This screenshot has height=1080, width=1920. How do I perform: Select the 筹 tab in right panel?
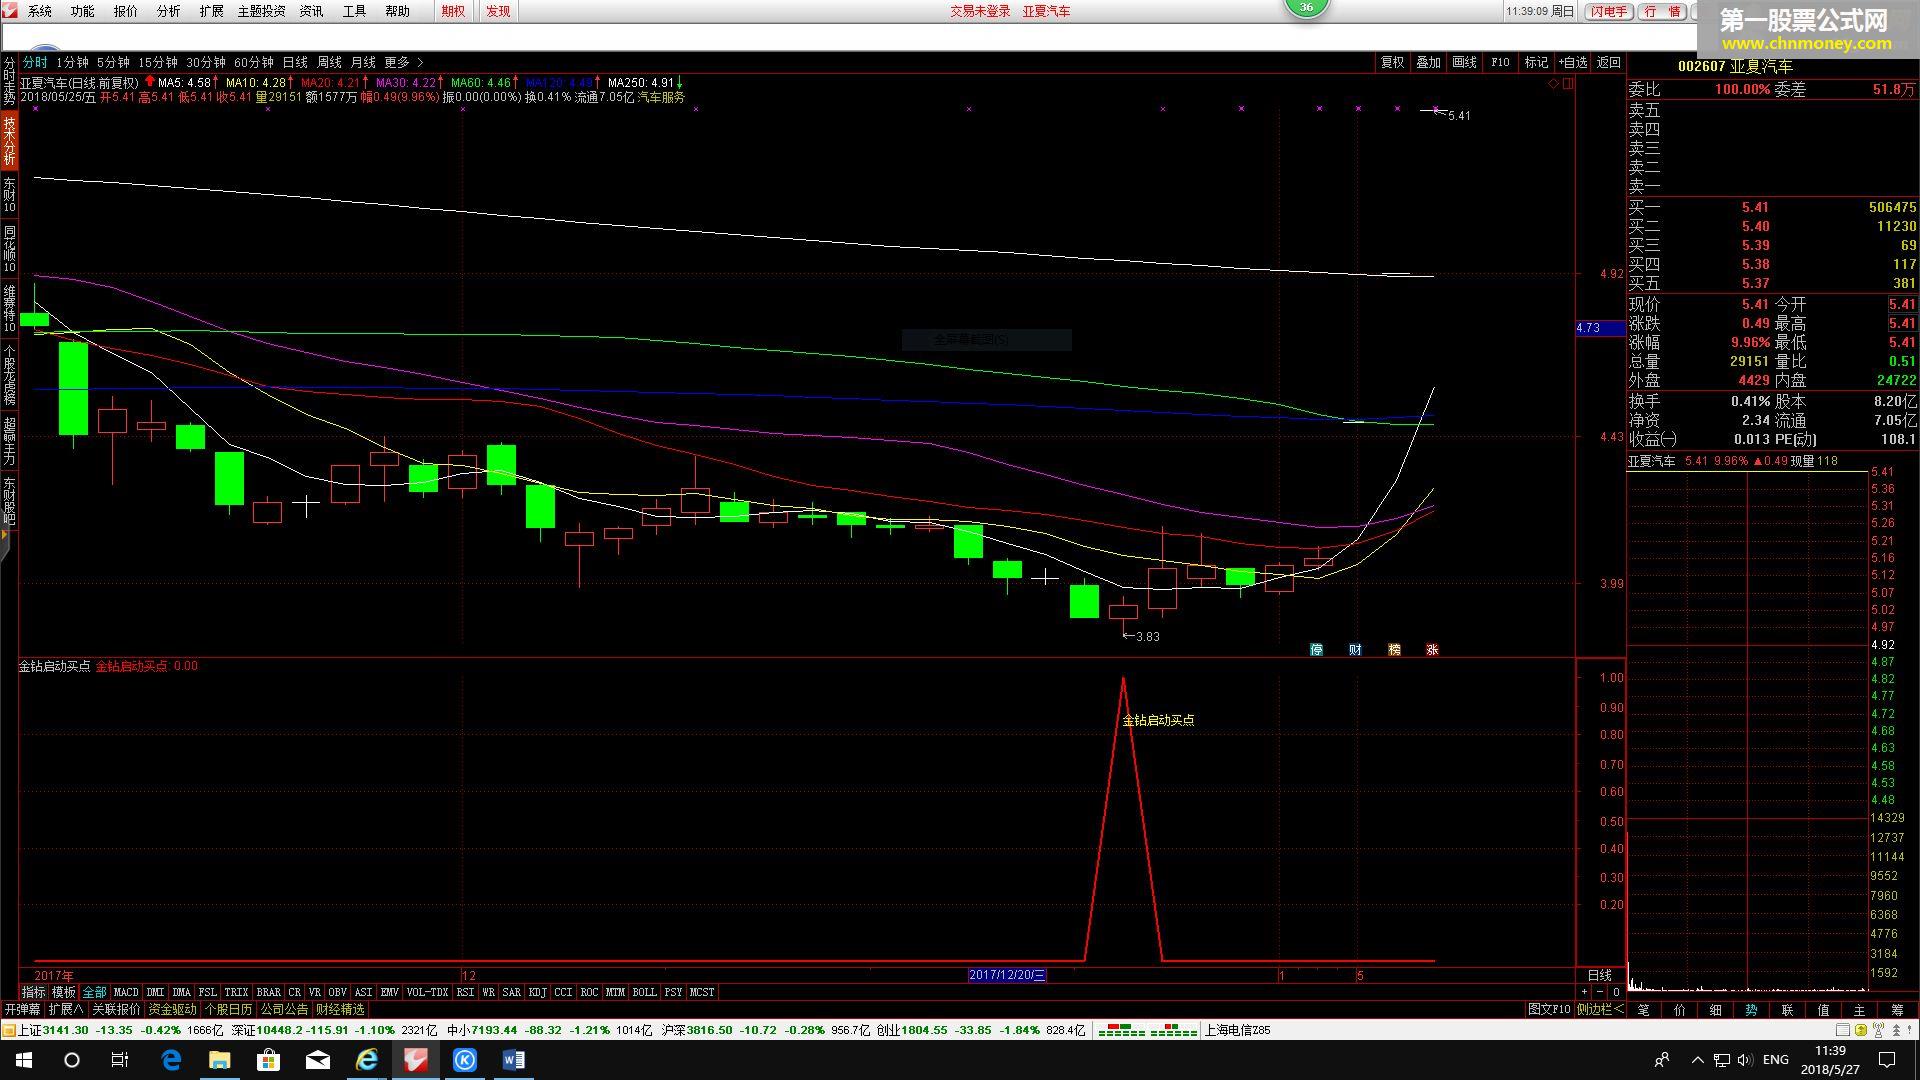pyautogui.click(x=1897, y=1010)
